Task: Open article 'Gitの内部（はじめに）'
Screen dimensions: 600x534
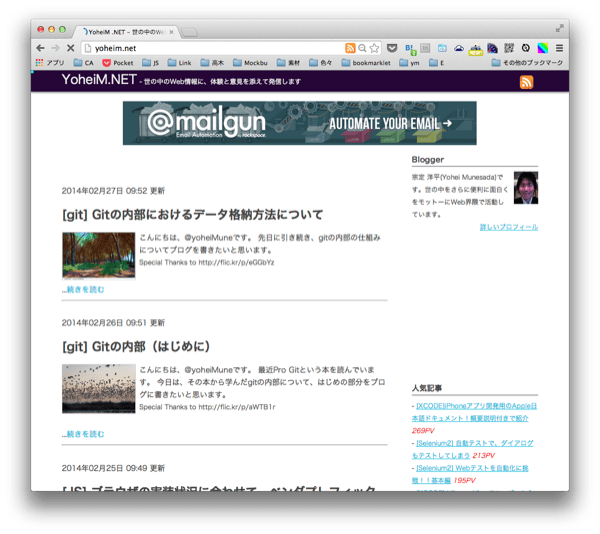Action: point(136,347)
